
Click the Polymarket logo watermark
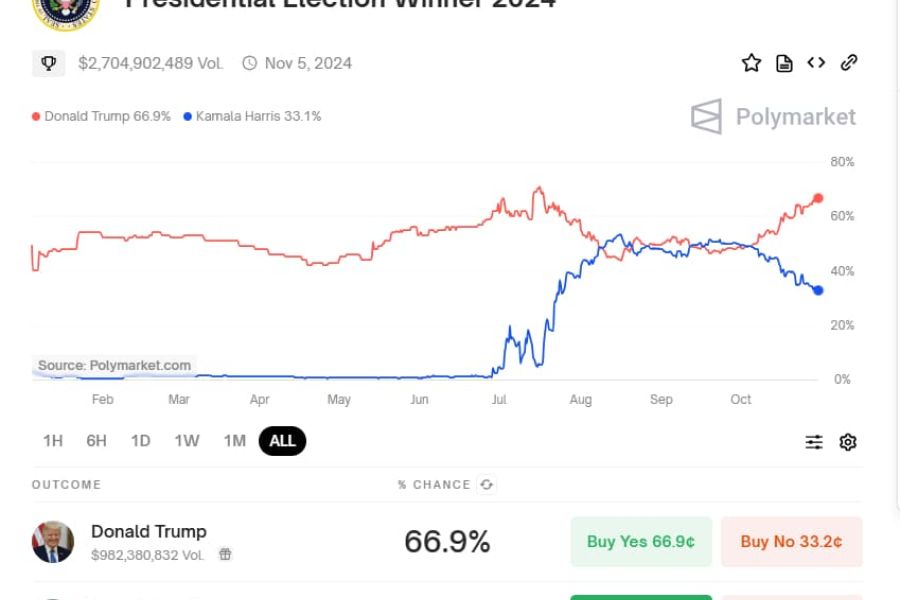[x=774, y=117]
